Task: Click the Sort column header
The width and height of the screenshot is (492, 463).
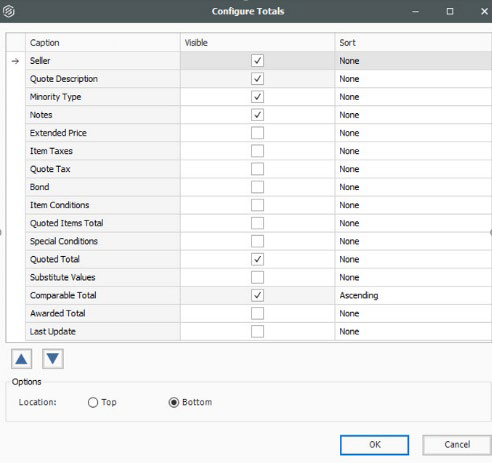Action: point(413,42)
